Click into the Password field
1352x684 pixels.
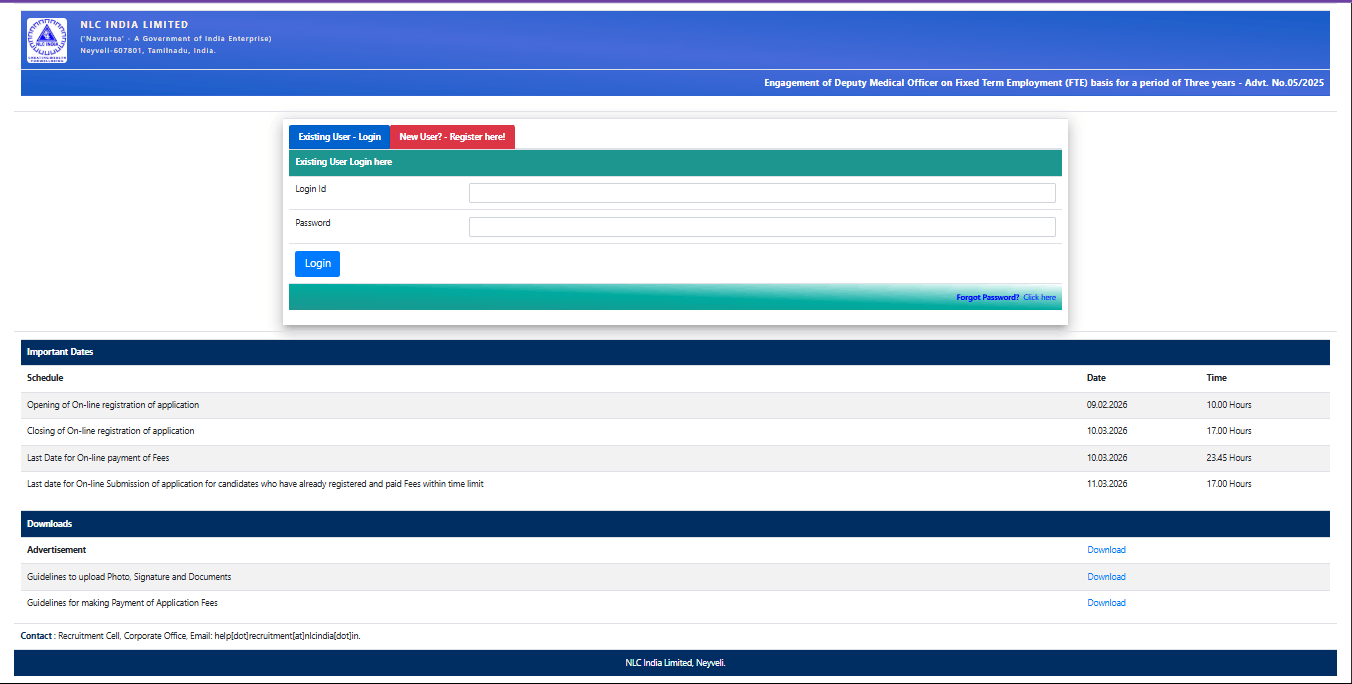[x=762, y=227]
